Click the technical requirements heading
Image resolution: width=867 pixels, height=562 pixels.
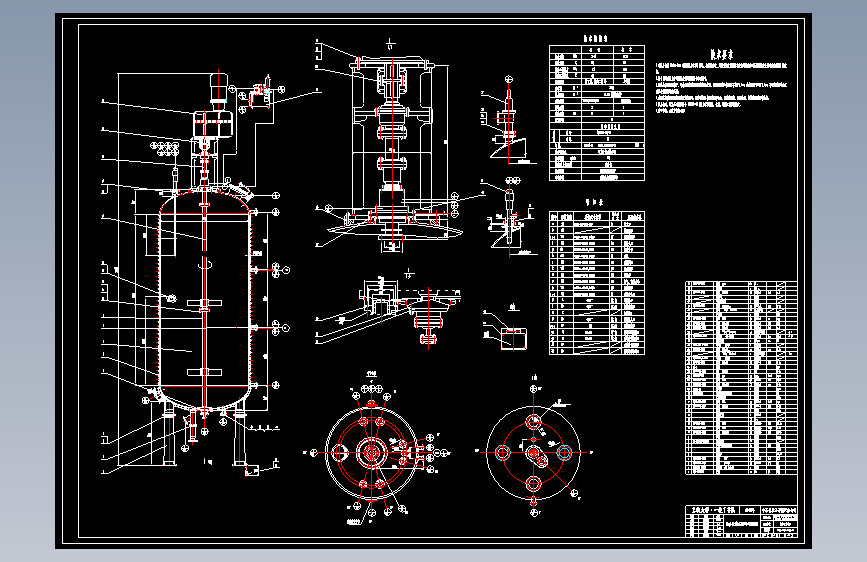point(722,54)
